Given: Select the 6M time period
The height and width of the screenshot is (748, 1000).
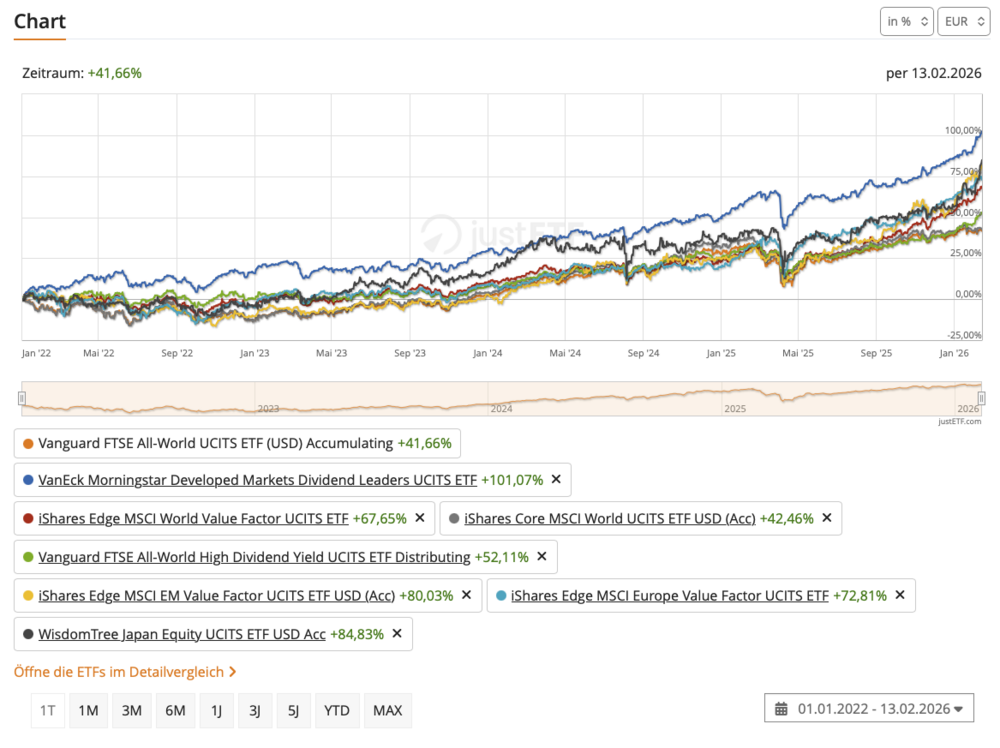Looking at the screenshot, I should 175,710.
